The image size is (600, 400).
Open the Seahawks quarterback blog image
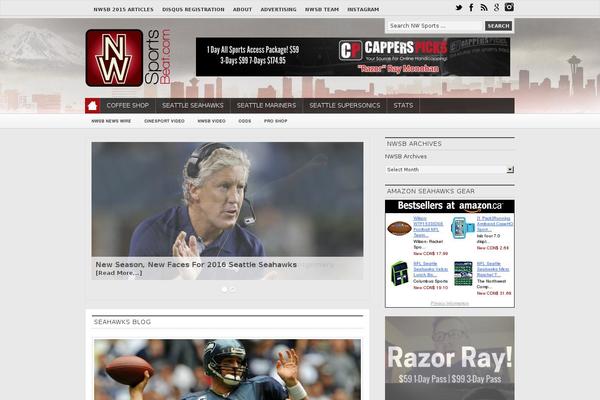pos(227,369)
